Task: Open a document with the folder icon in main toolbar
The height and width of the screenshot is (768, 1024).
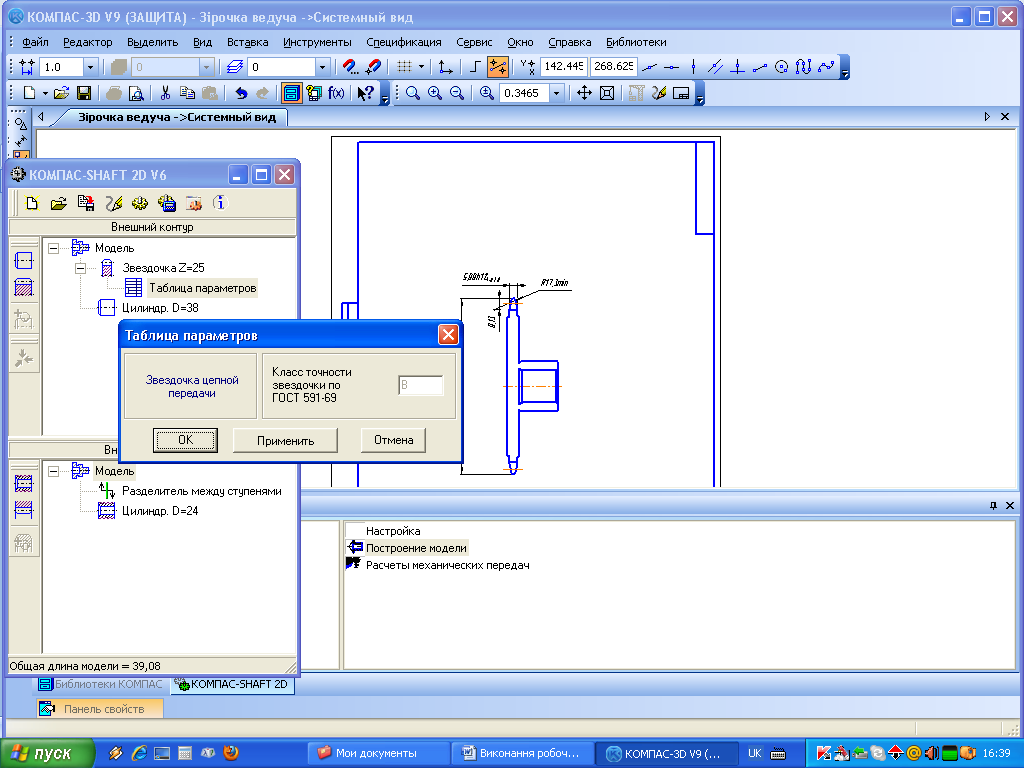Action: click(61, 93)
